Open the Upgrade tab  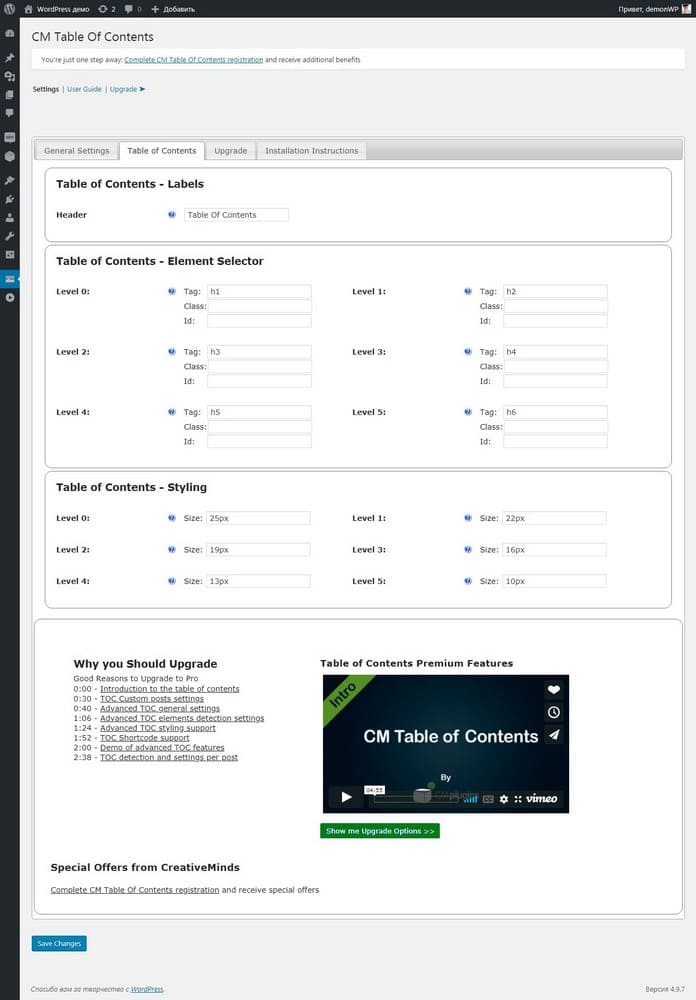[230, 151]
